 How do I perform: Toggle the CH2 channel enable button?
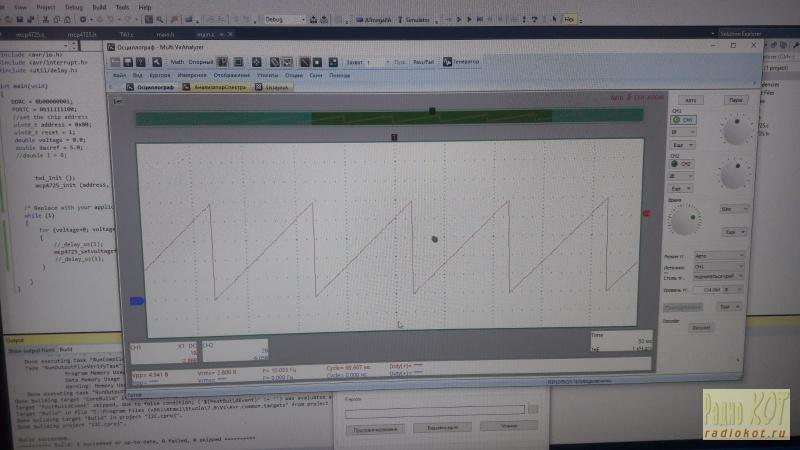click(681, 162)
